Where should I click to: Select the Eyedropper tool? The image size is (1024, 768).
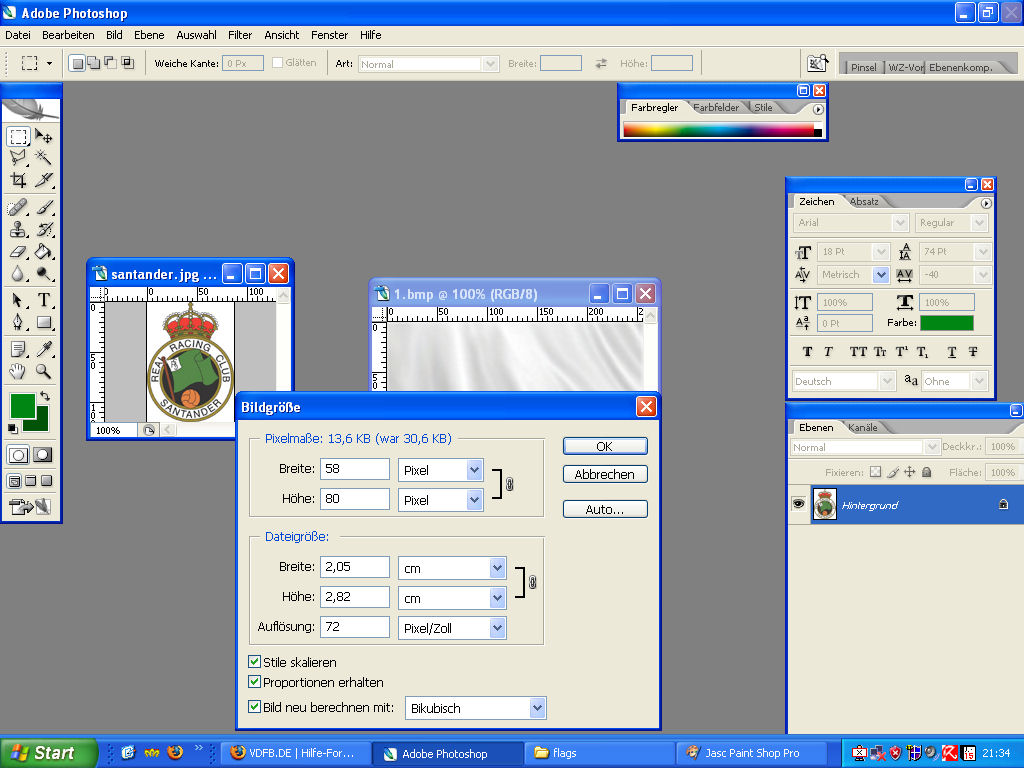coord(44,348)
